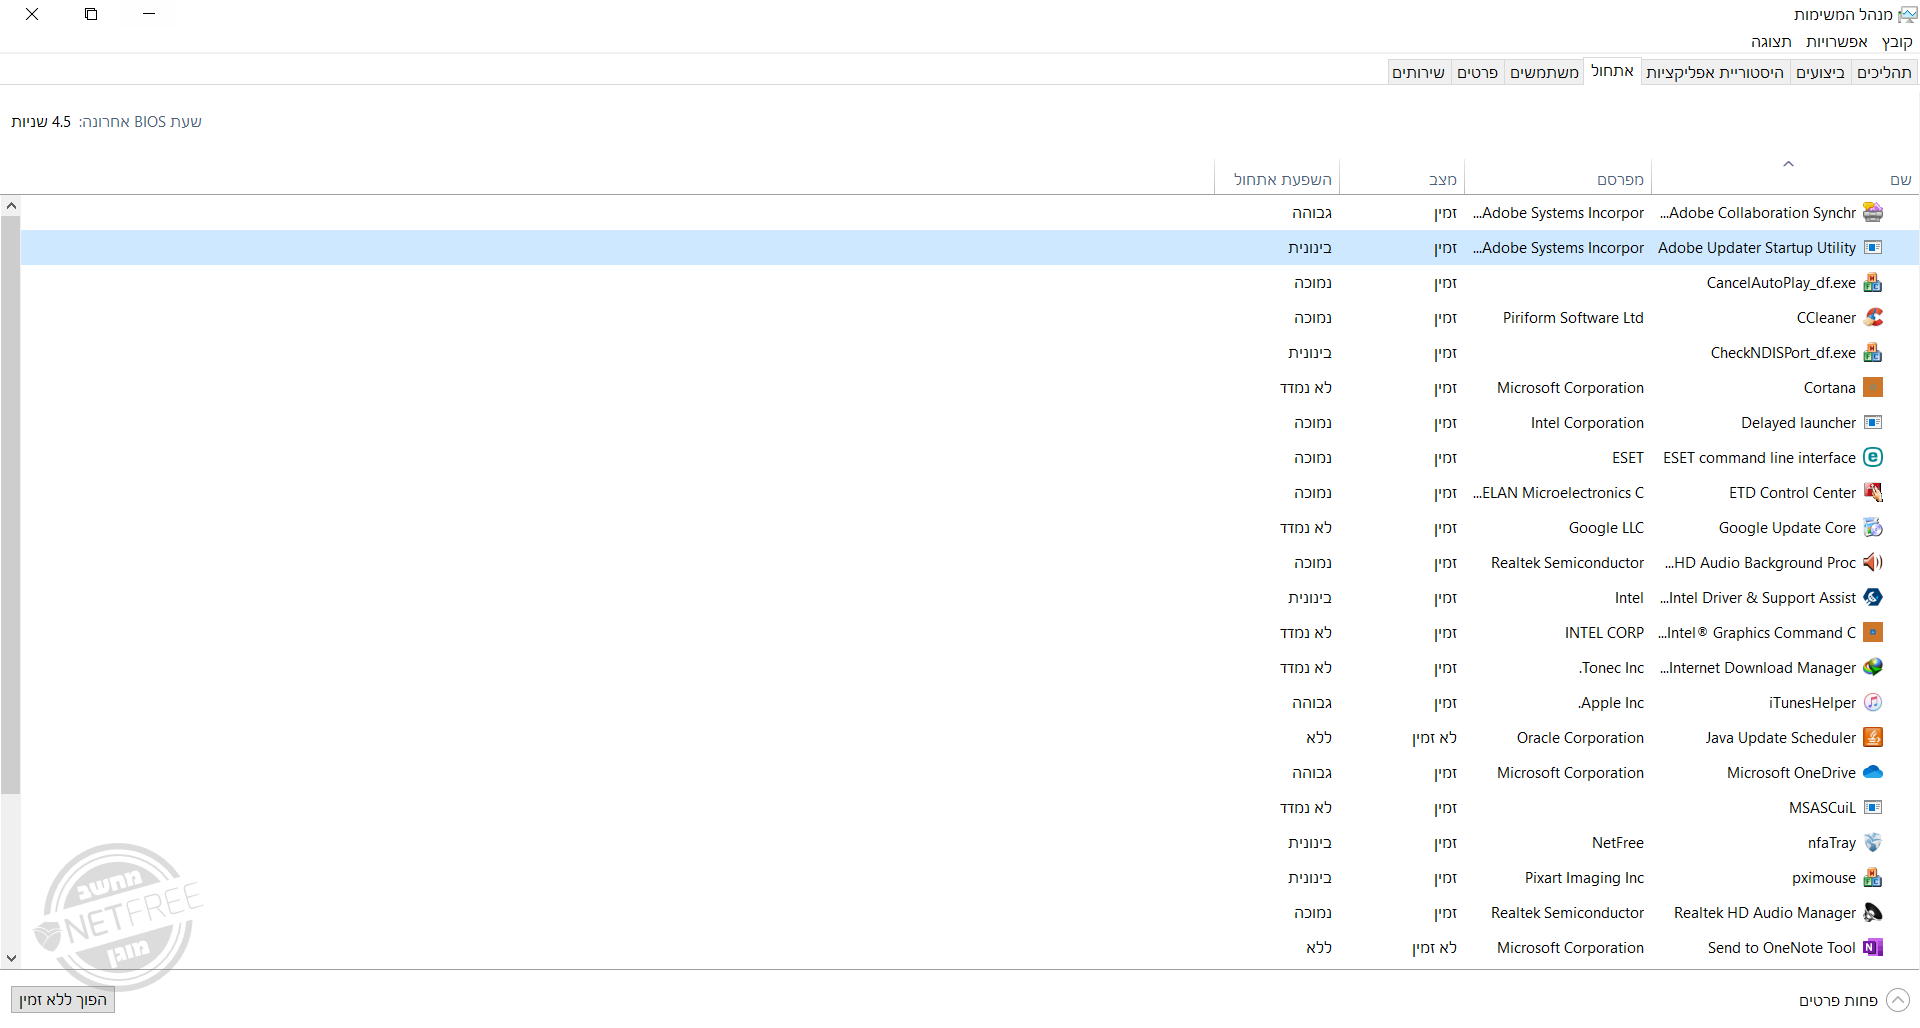The height and width of the screenshot is (1028, 1920).
Task: Sort by the השפעת אתחול column header
Action: pyautogui.click(x=1277, y=178)
